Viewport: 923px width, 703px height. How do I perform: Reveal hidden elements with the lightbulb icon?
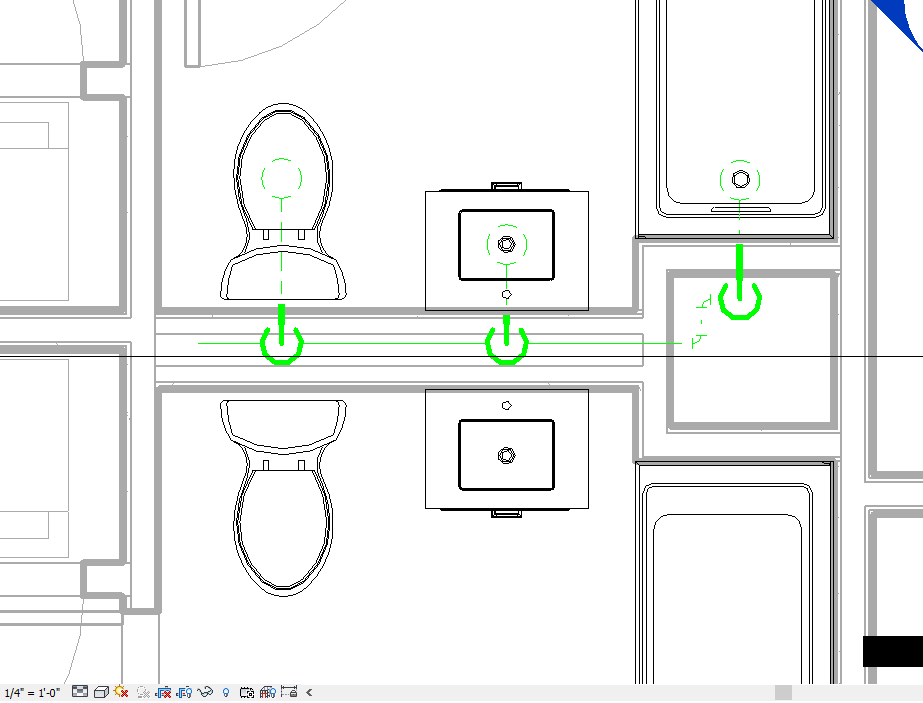pos(226,690)
